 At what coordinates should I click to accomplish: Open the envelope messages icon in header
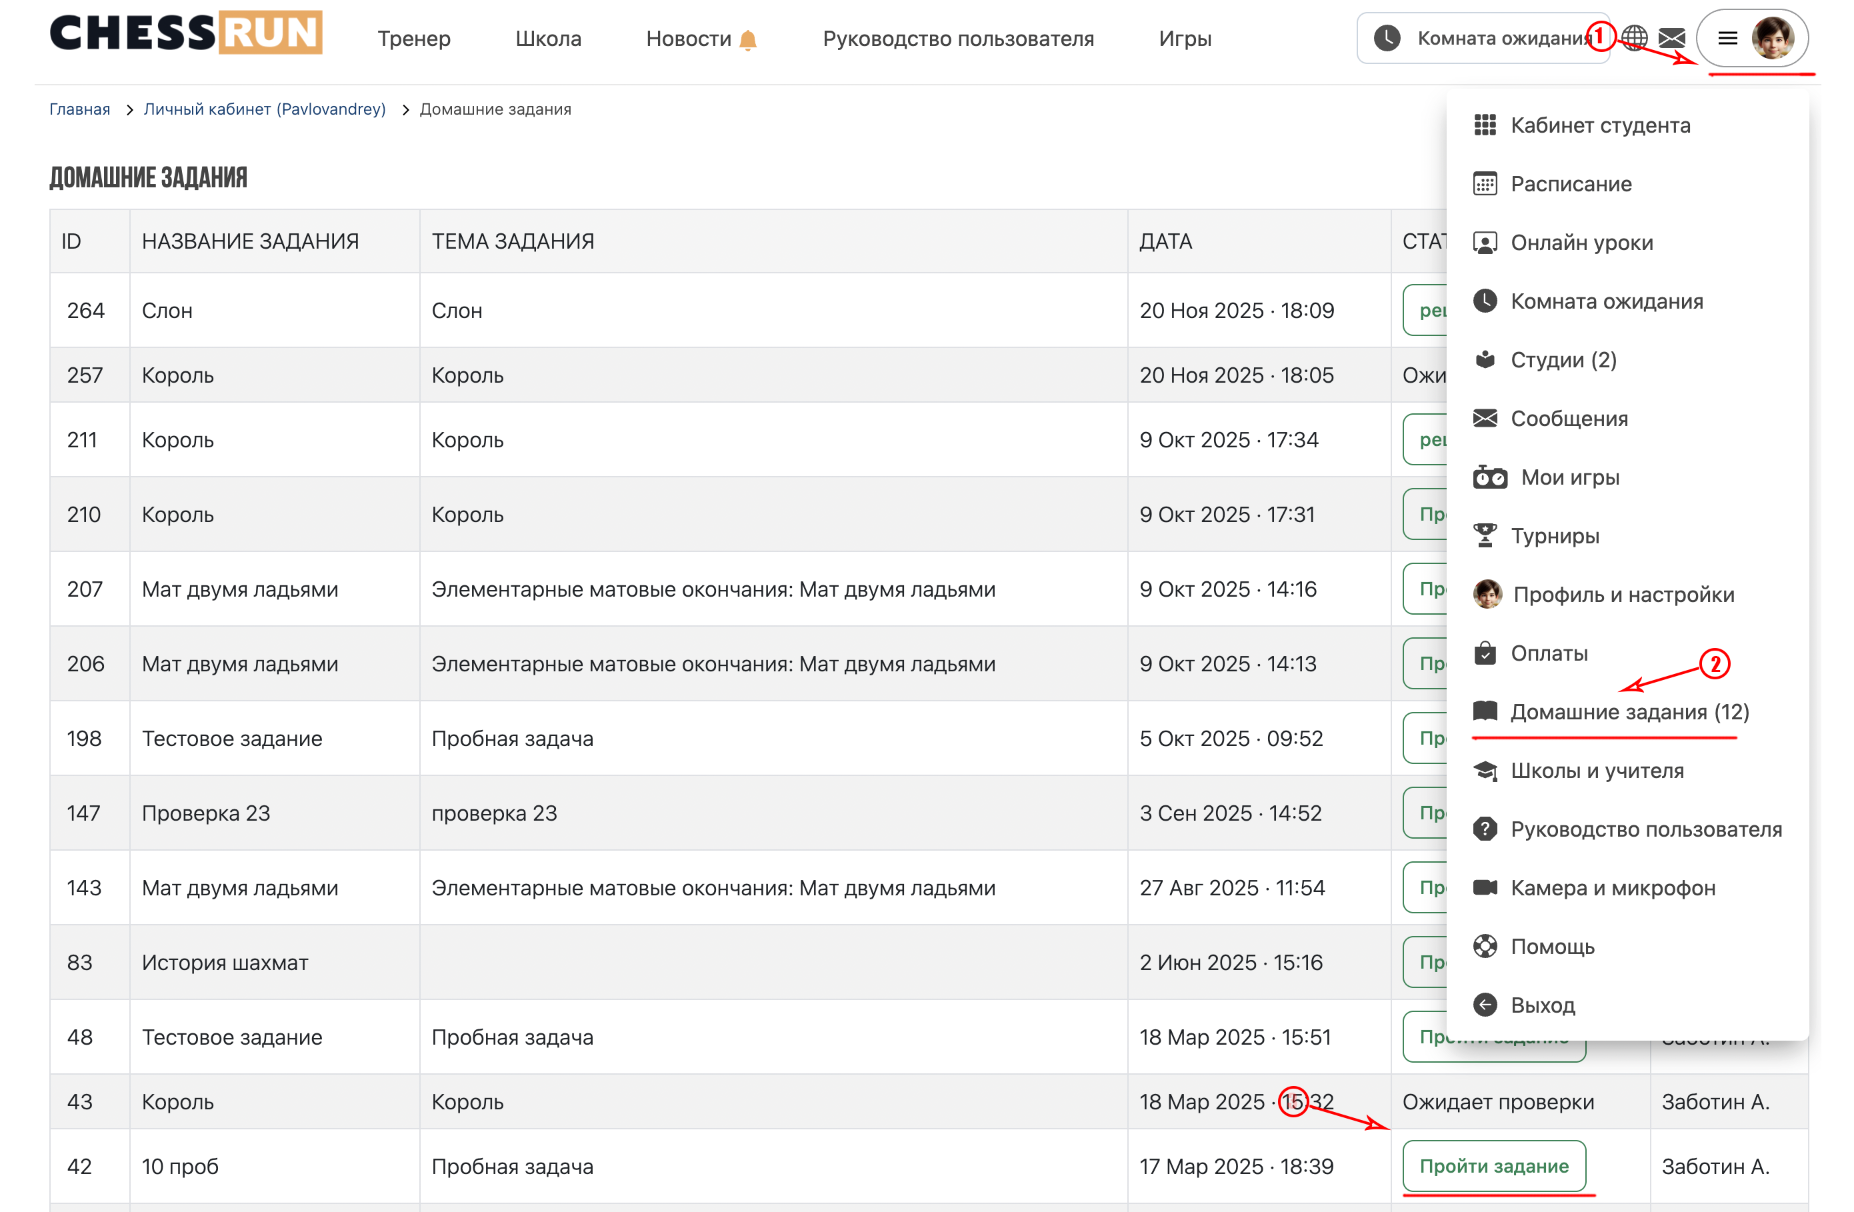[x=1672, y=38]
